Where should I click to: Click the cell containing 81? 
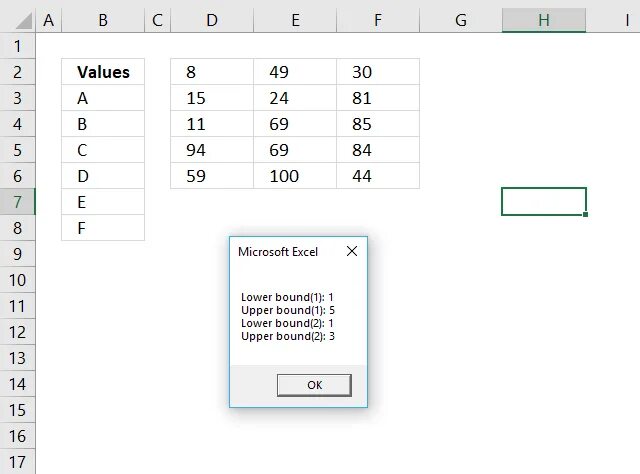pos(378,98)
